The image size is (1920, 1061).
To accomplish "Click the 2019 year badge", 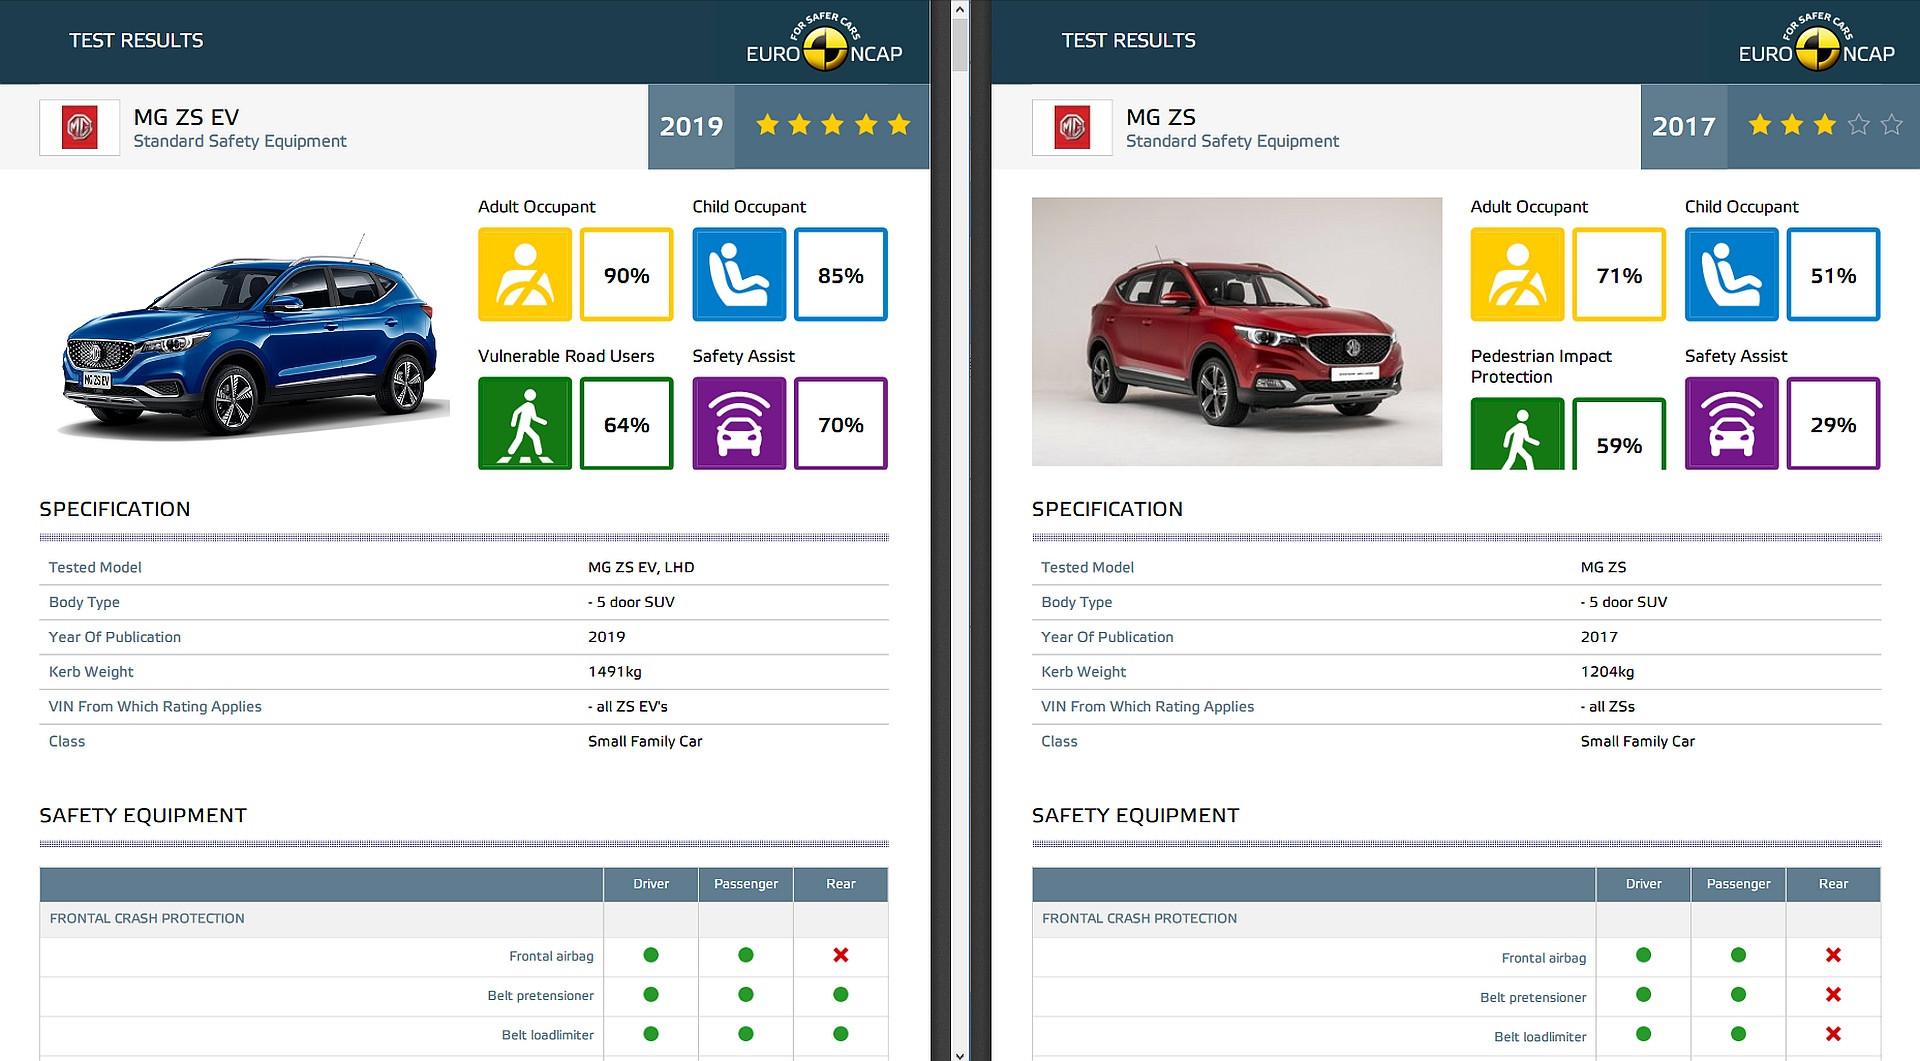I will tap(691, 127).
